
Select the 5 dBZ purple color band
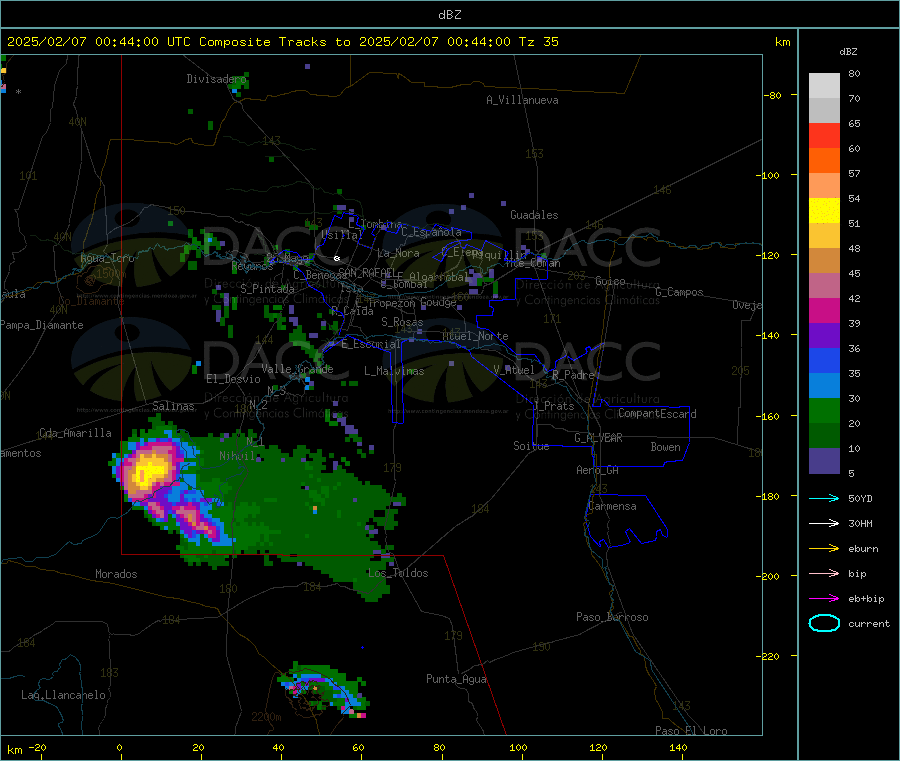click(x=824, y=461)
